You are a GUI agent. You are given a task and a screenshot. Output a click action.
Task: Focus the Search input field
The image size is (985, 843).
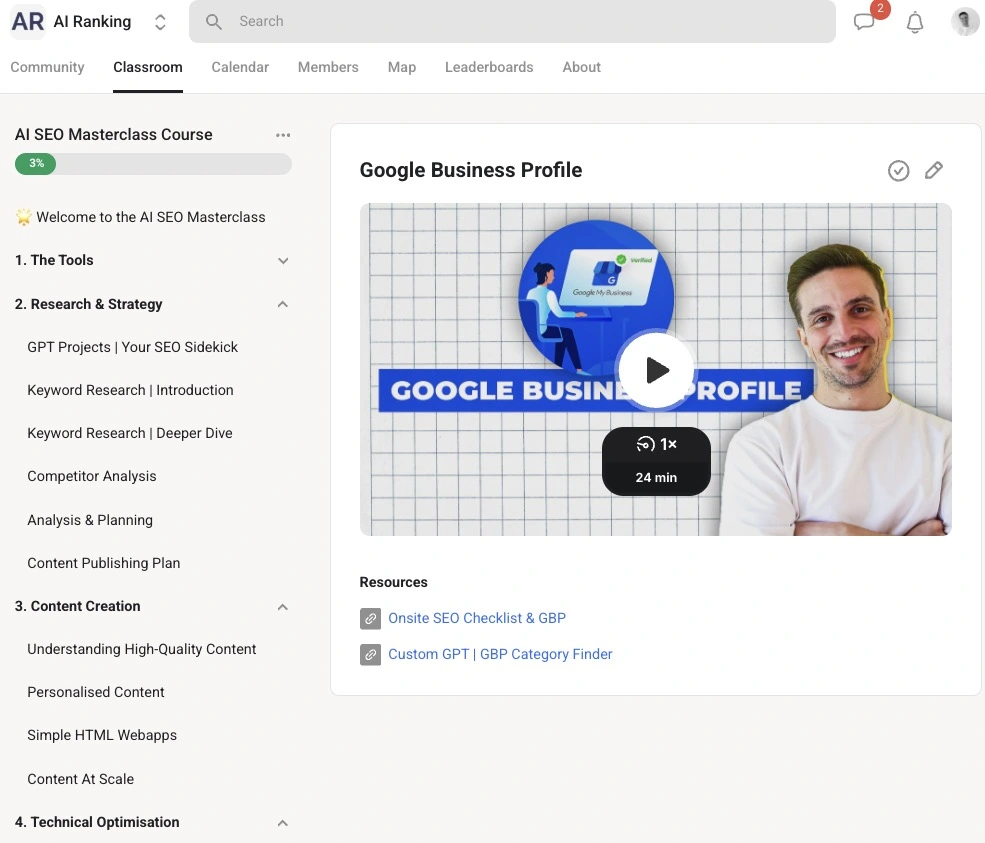(x=512, y=22)
